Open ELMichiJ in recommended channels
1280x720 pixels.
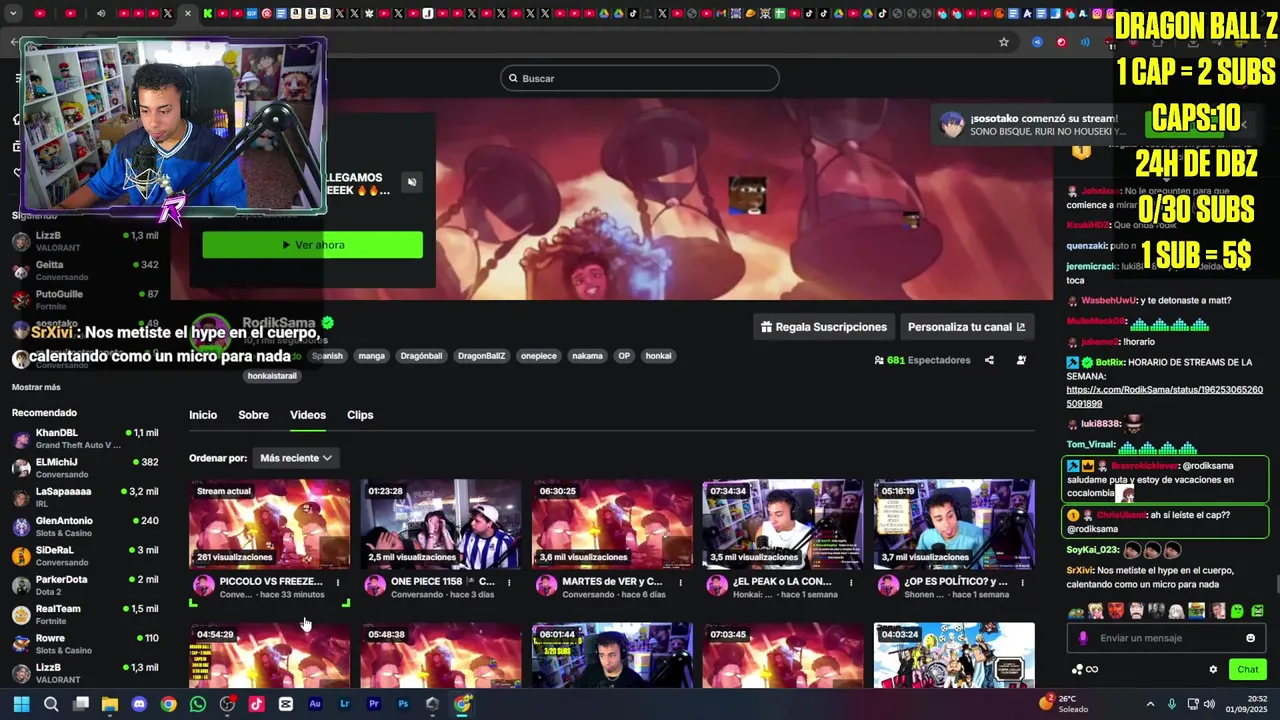tap(85, 468)
